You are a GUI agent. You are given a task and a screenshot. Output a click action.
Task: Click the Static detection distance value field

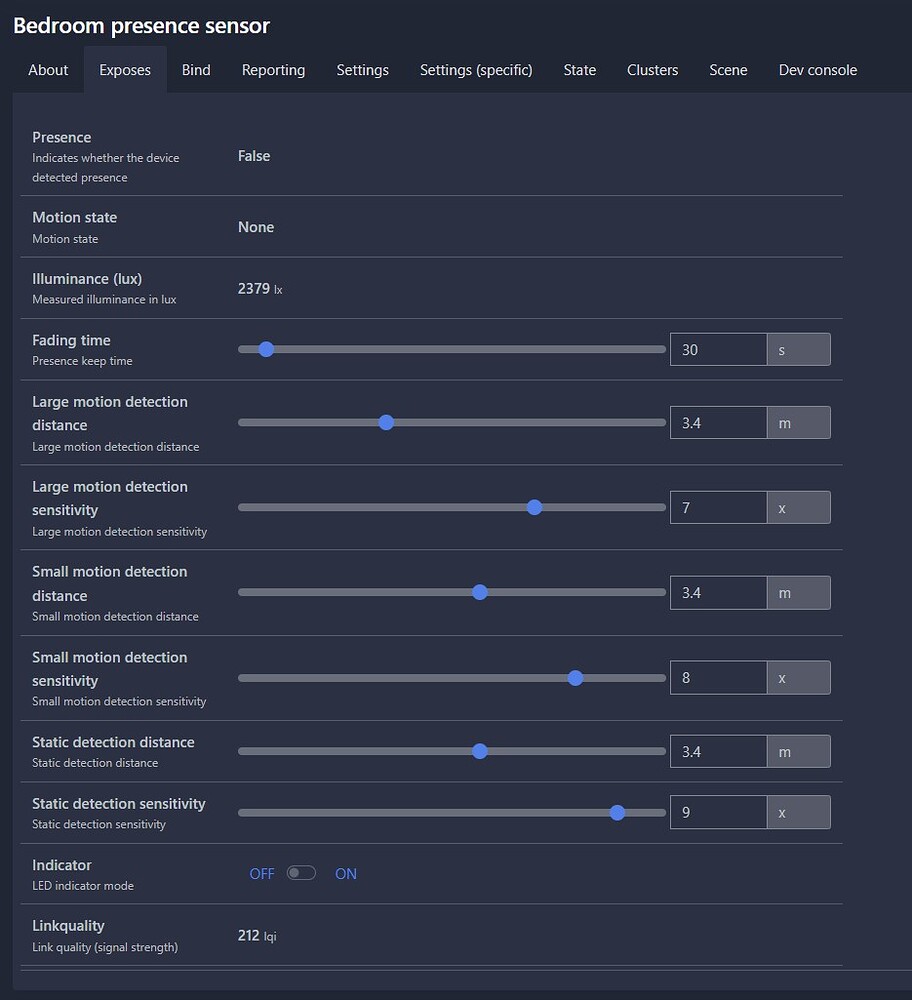click(718, 751)
